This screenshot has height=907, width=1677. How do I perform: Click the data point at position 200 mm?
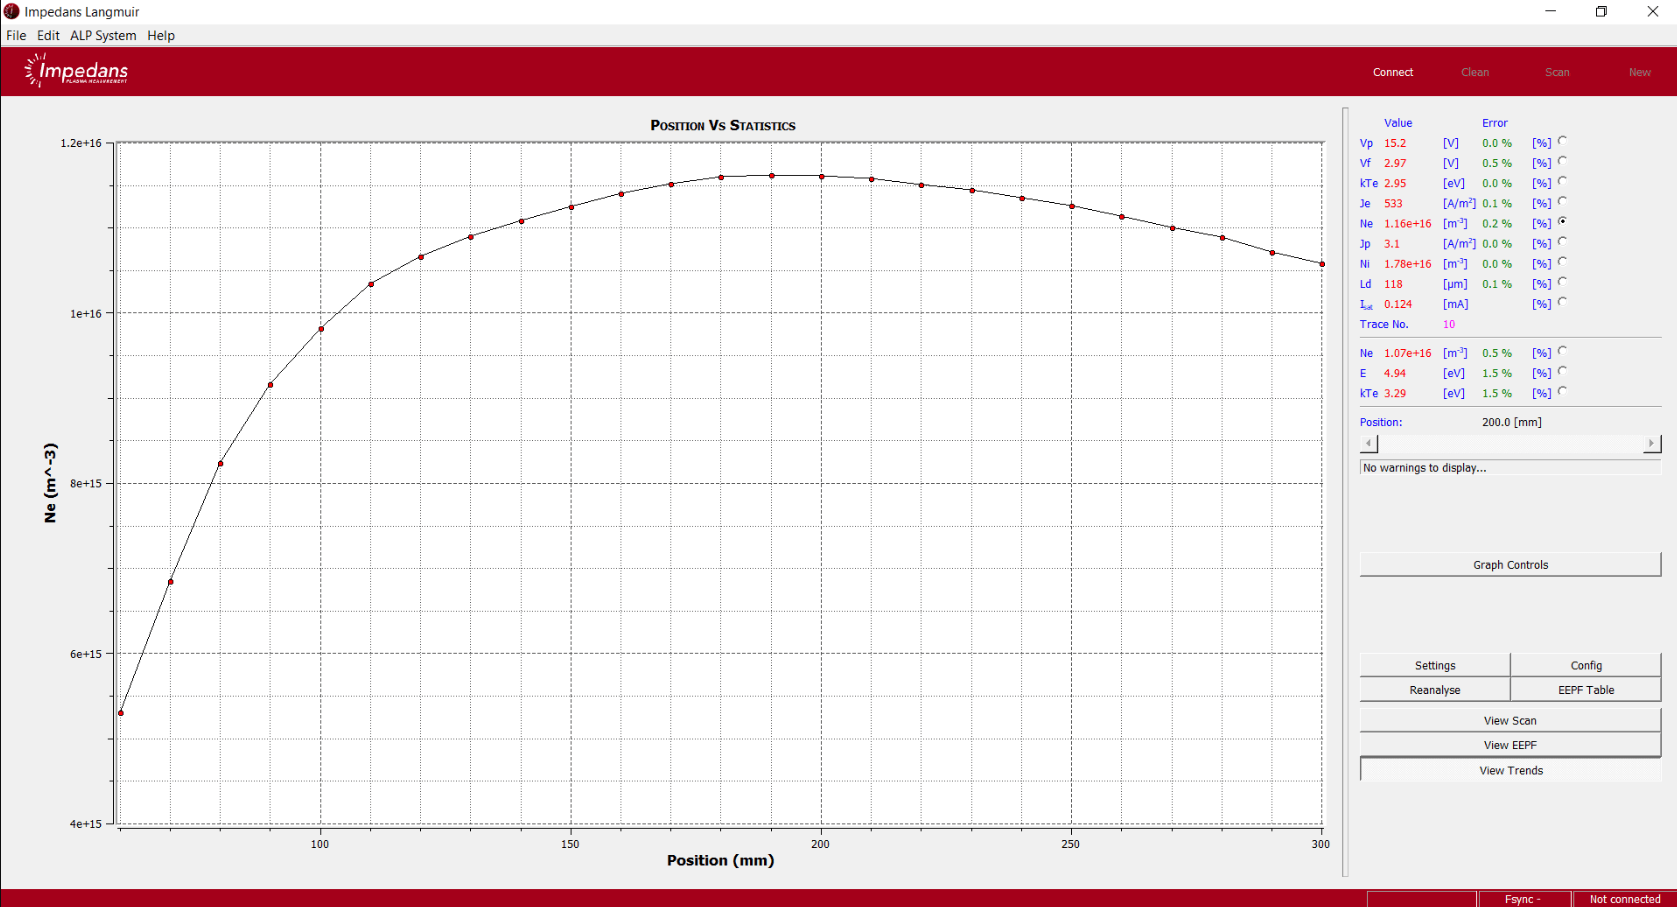(821, 177)
